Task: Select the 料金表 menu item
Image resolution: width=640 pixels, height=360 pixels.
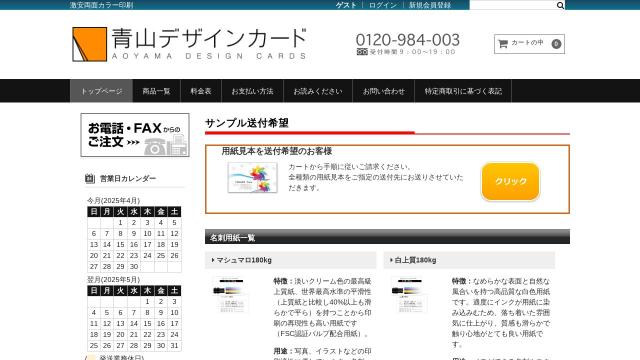Action: [x=201, y=91]
